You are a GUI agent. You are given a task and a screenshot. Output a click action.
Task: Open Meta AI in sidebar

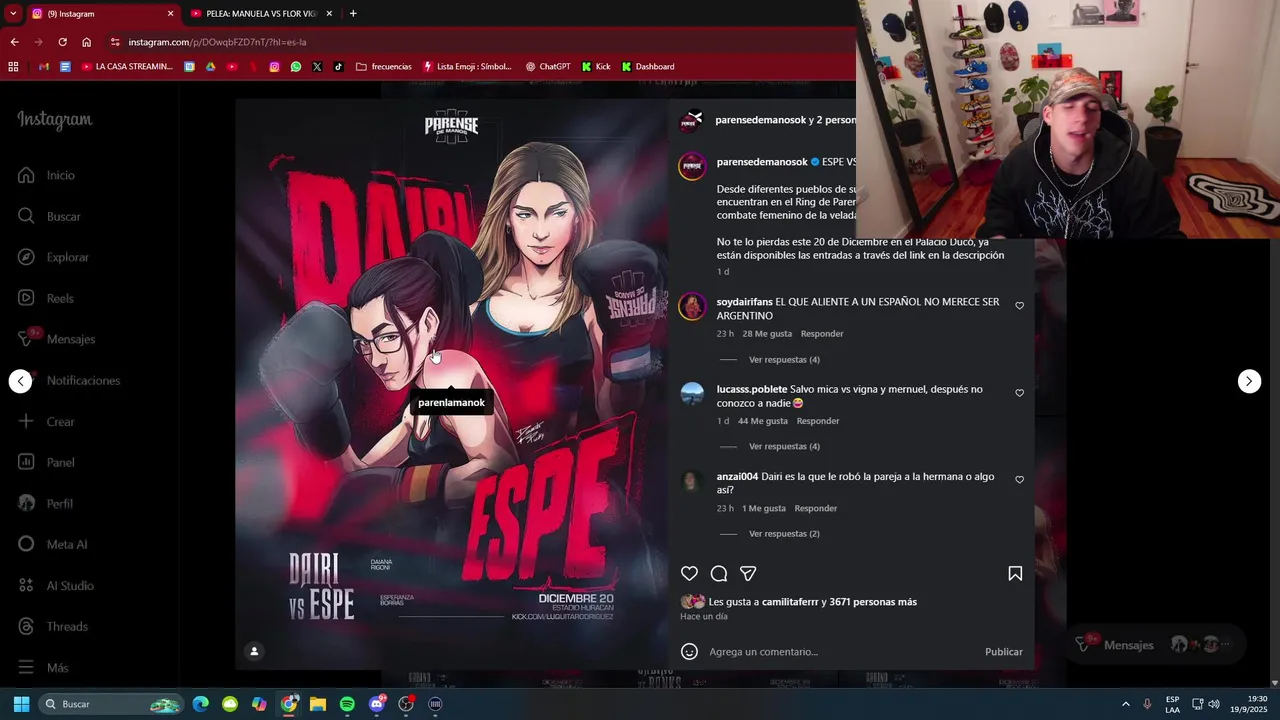(x=53, y=544)
